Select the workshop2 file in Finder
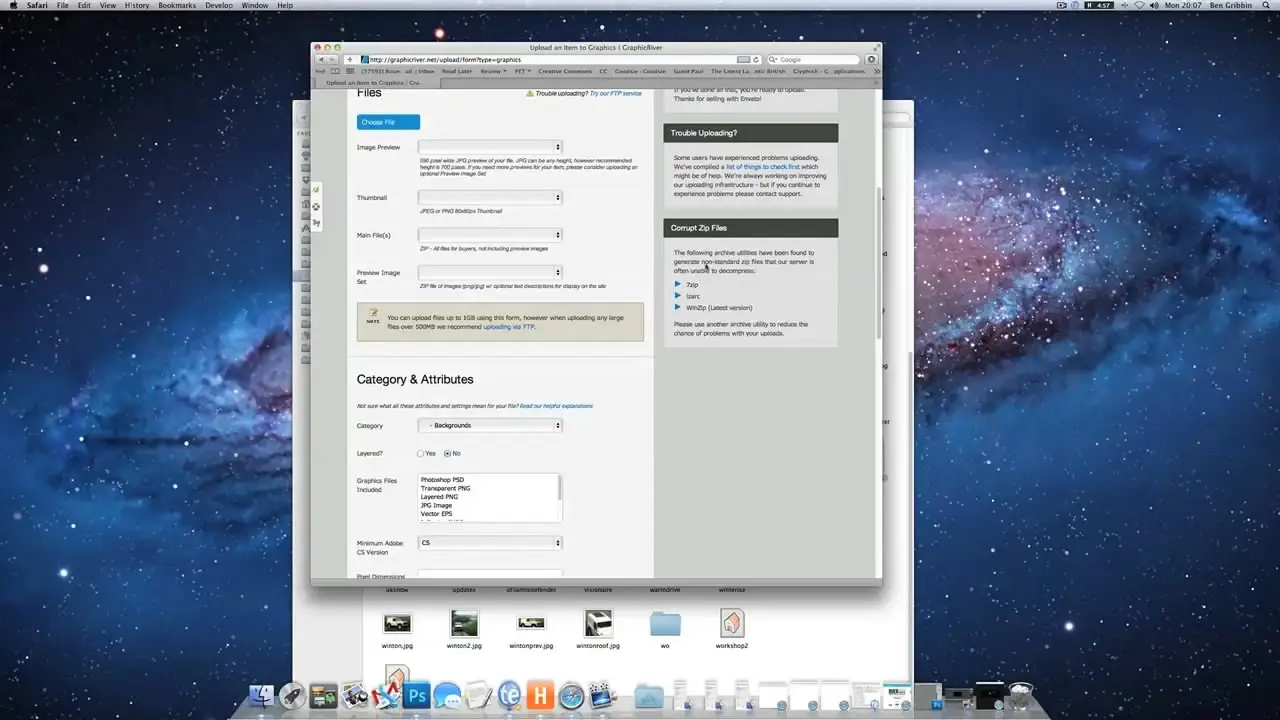This screenshot has width=1280, height=720. pyautogui.click(x=732, y=630)
